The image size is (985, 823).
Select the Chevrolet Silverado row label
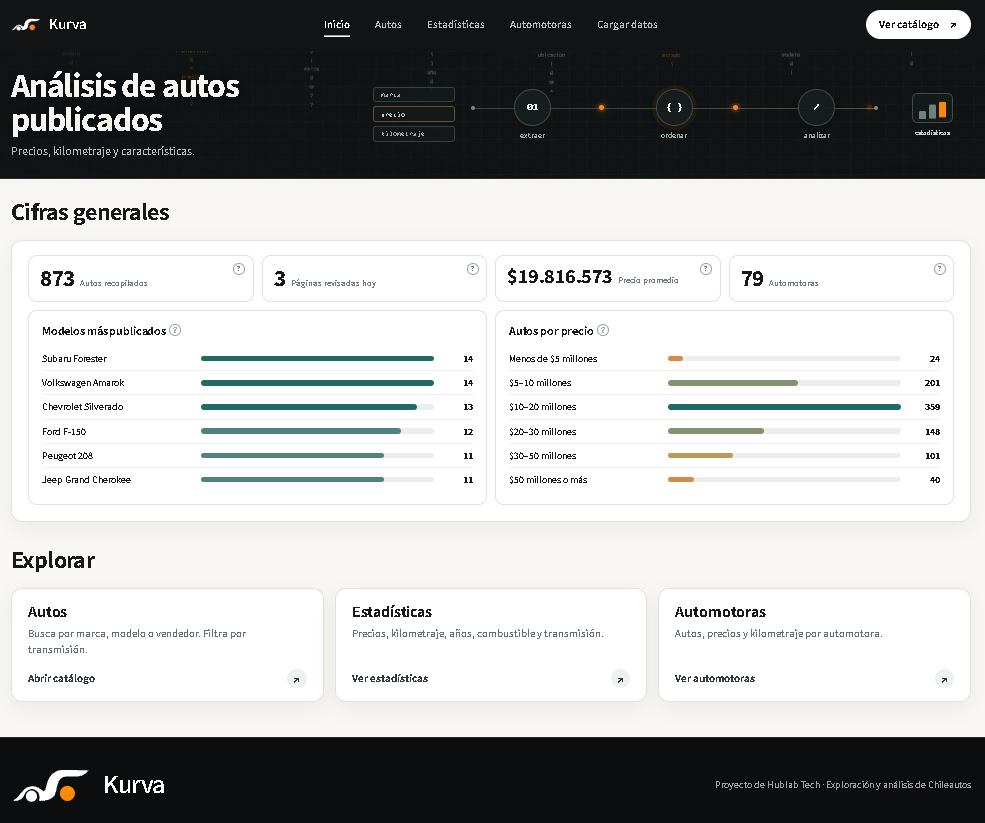coord(82,407)
